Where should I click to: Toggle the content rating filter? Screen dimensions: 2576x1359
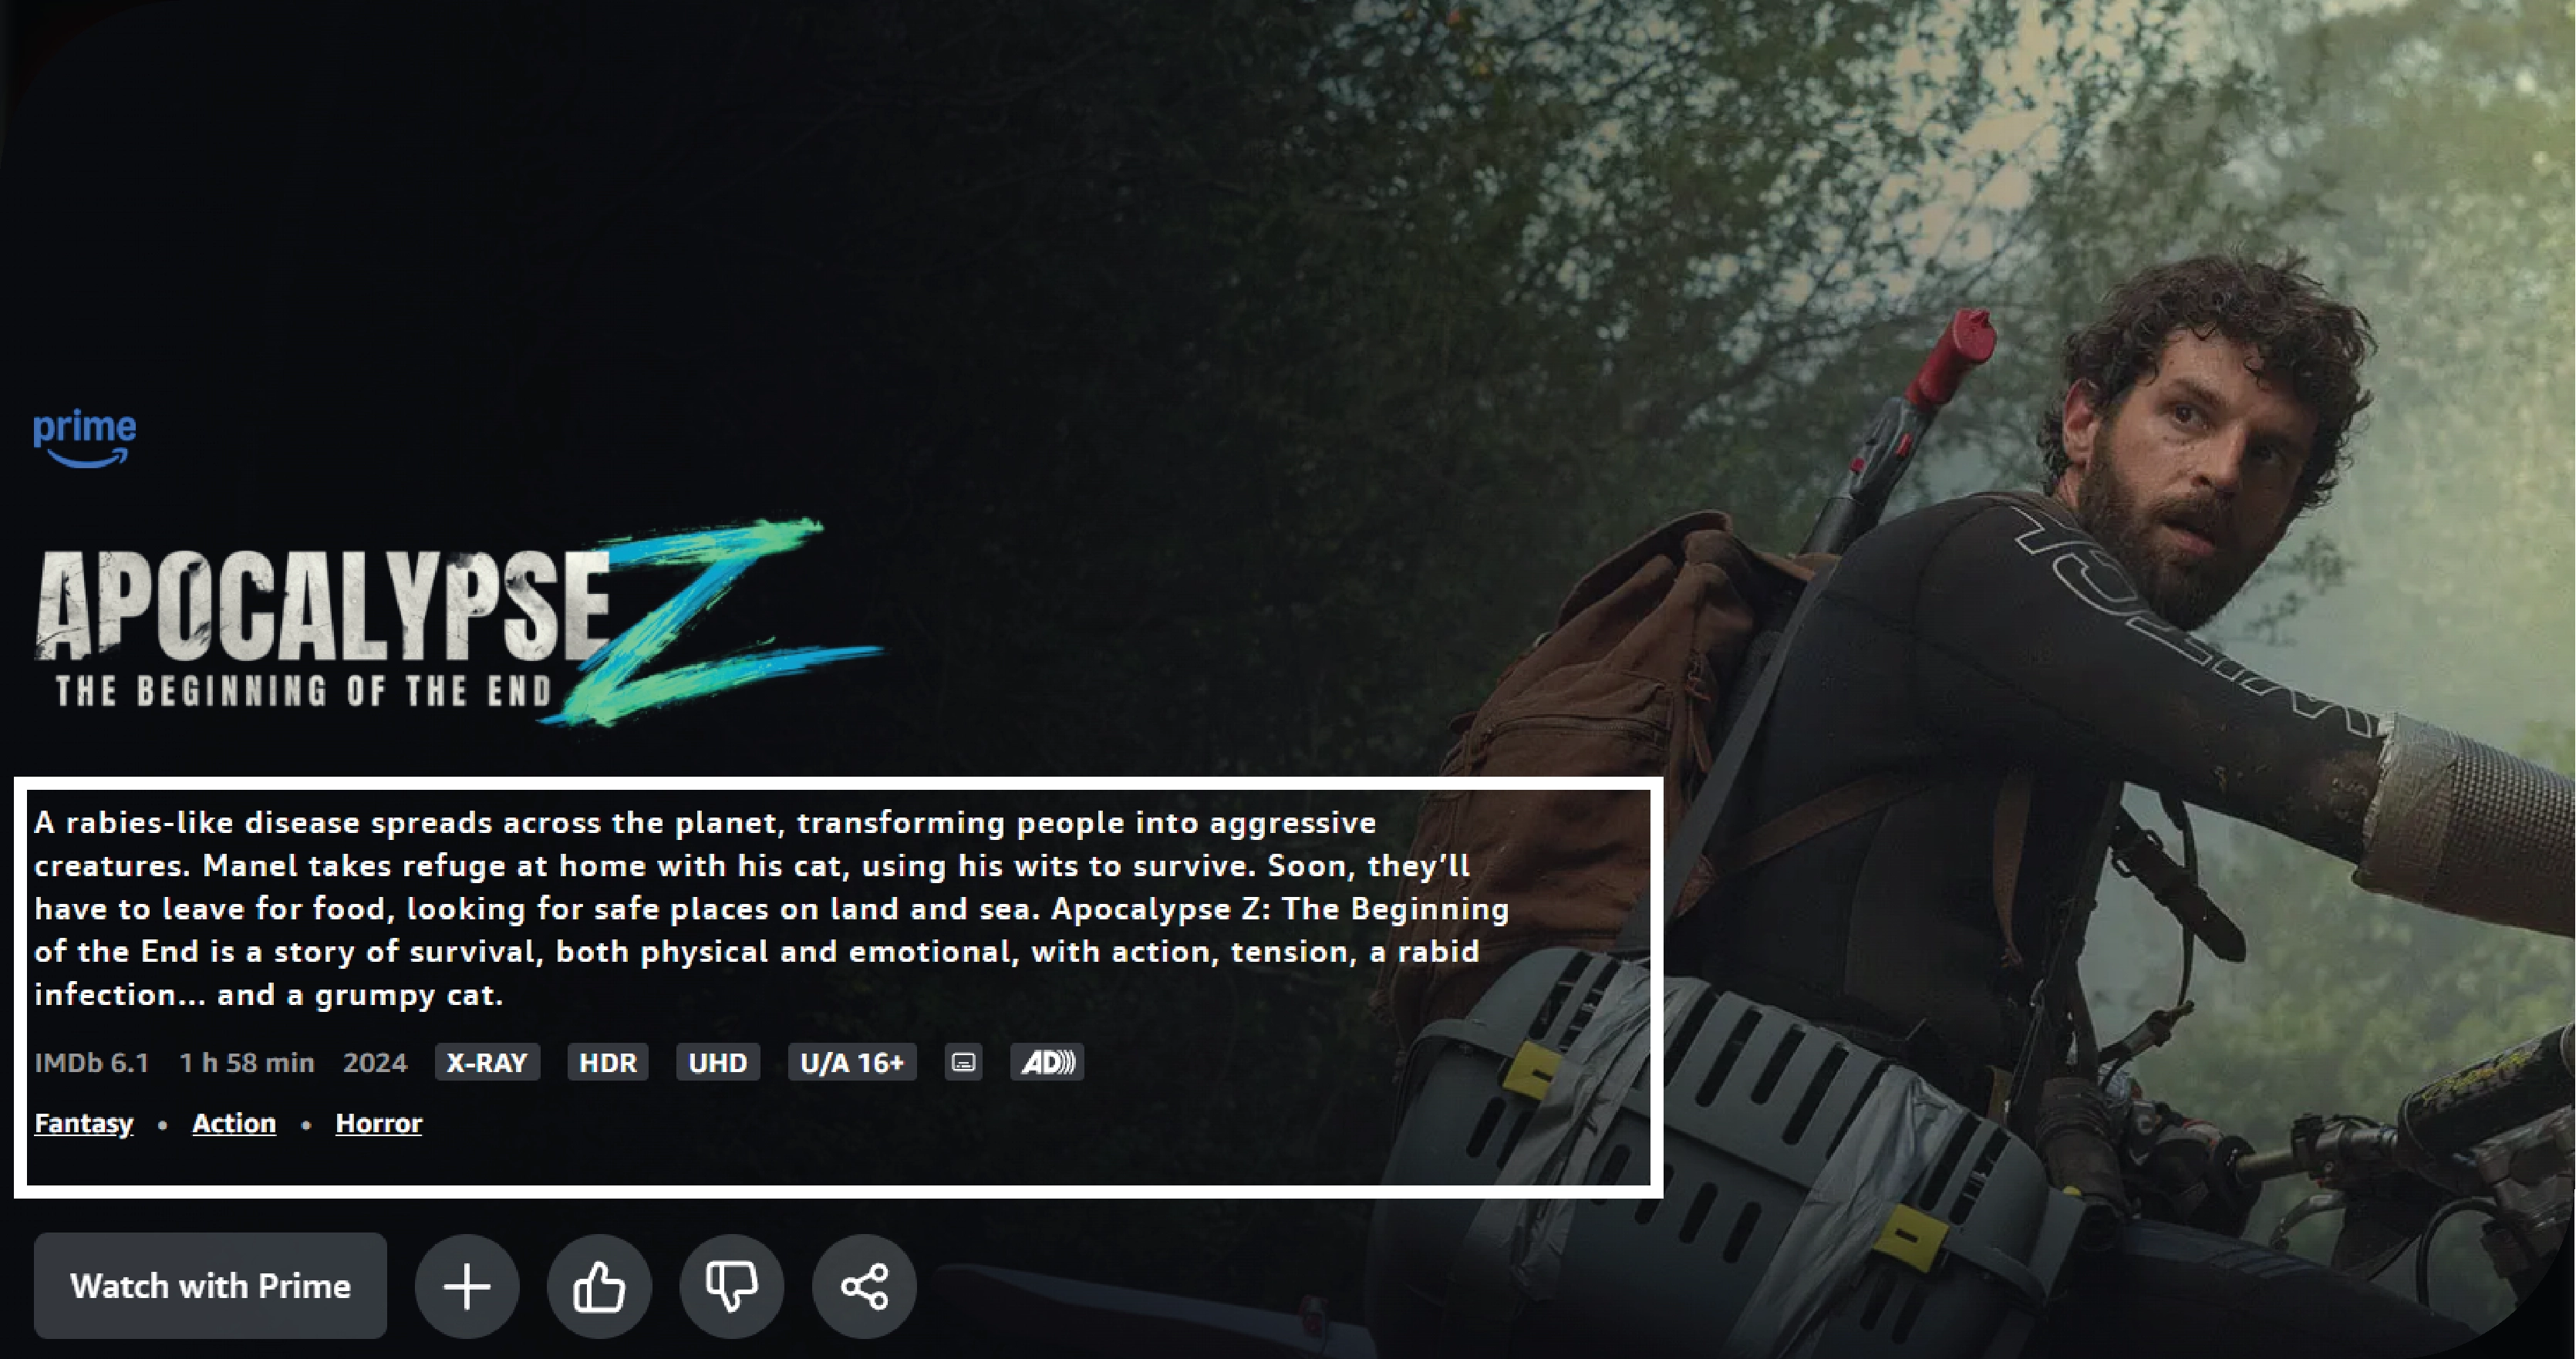tap(848, 1063)
